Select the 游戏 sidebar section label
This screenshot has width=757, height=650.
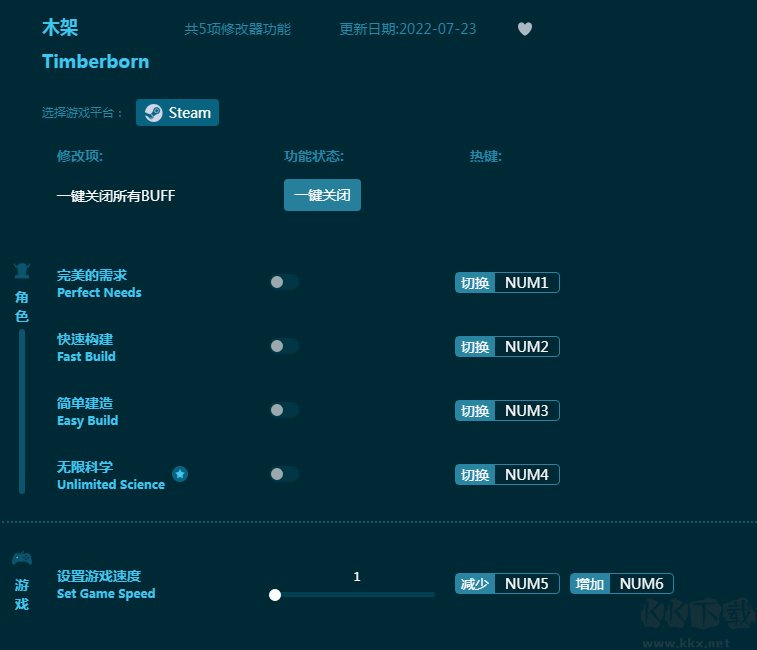pyautogui.click(x=22, y=594)
